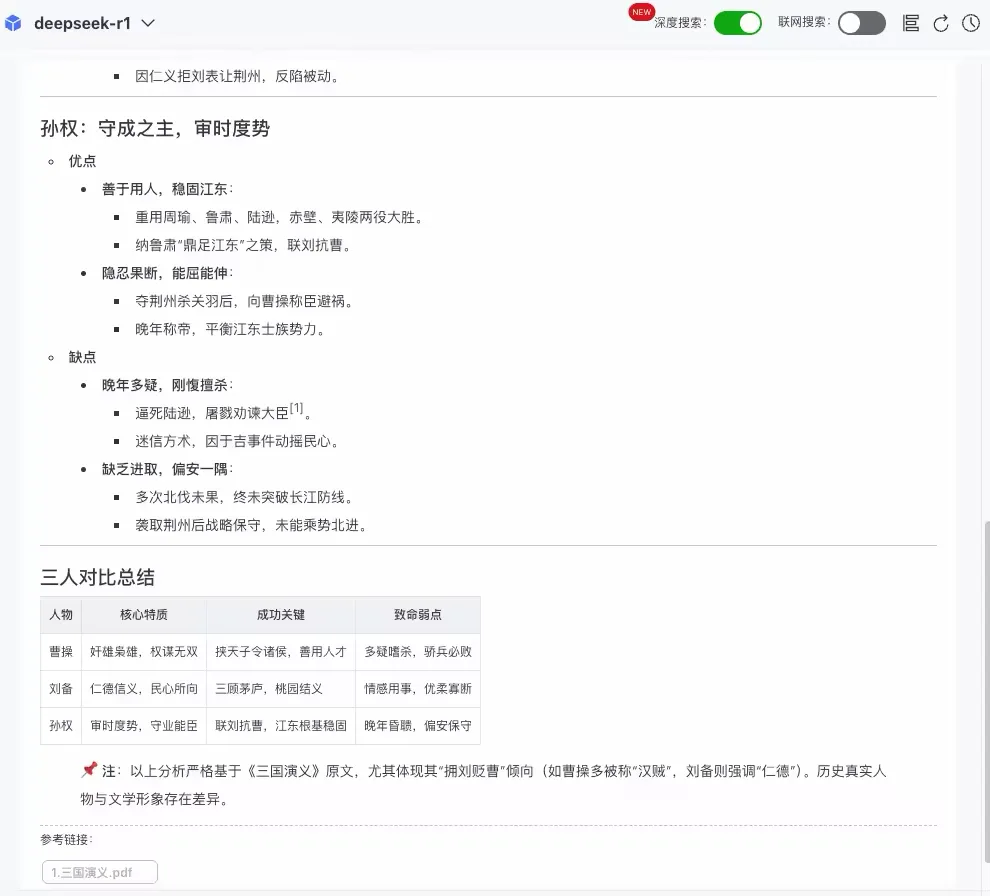Click the 优点 list item

[82, 161]
